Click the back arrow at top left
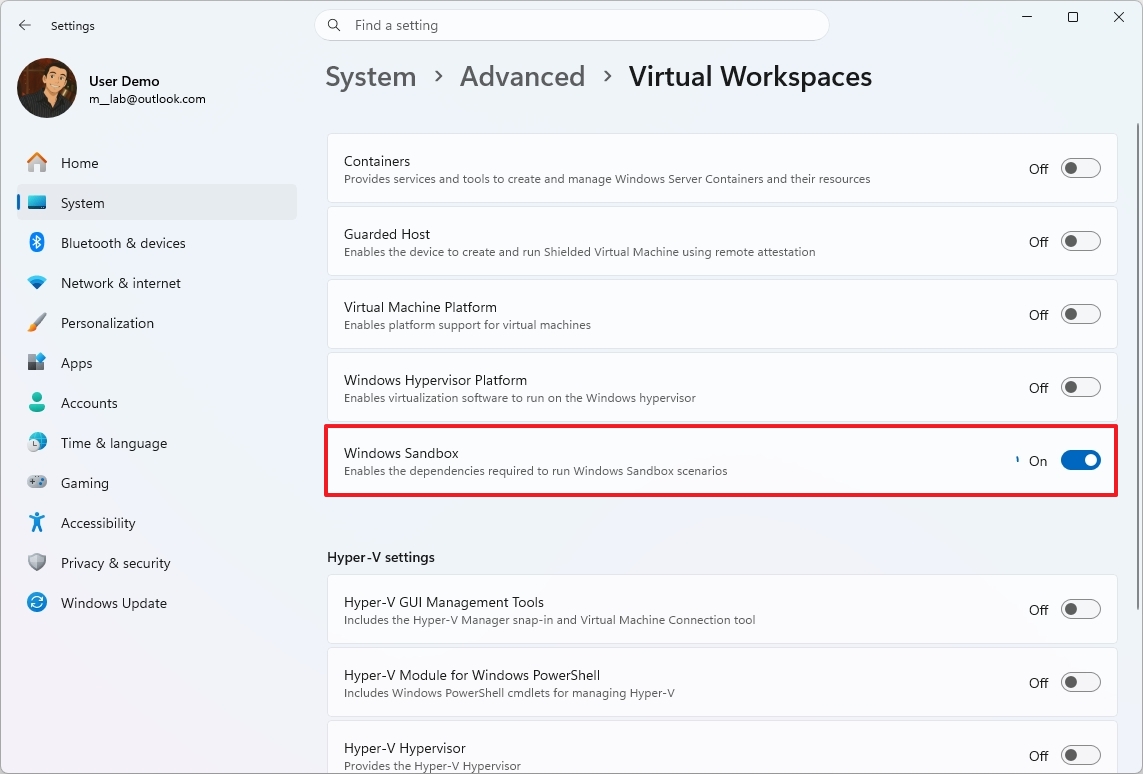1143x774 pixels. coord(24,25)
